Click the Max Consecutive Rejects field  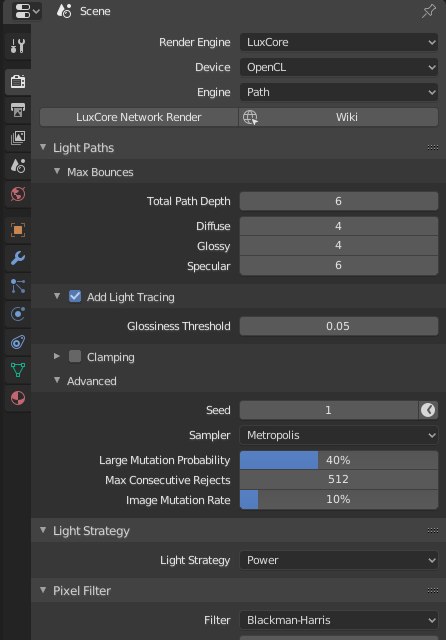click(x=339, y=480)
